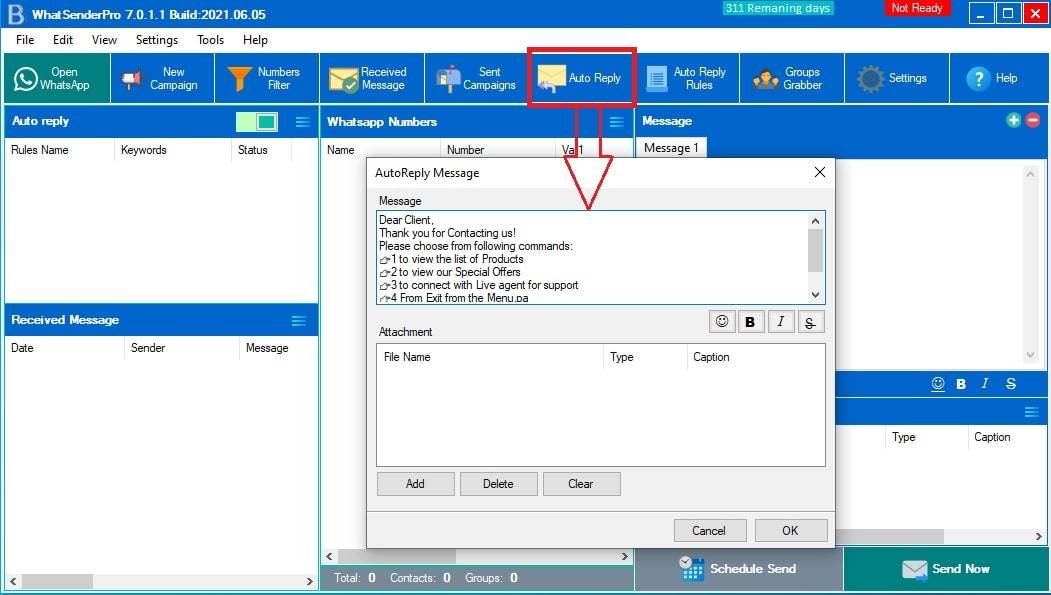Open the Tools menu
The height and width of the screenshot is (595, 1051).
(210, 40)
